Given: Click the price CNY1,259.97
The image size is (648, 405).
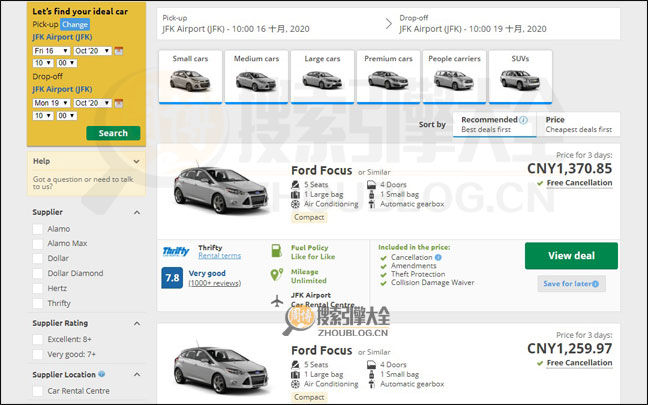Looking at the screenshot, I should (569, 349).
